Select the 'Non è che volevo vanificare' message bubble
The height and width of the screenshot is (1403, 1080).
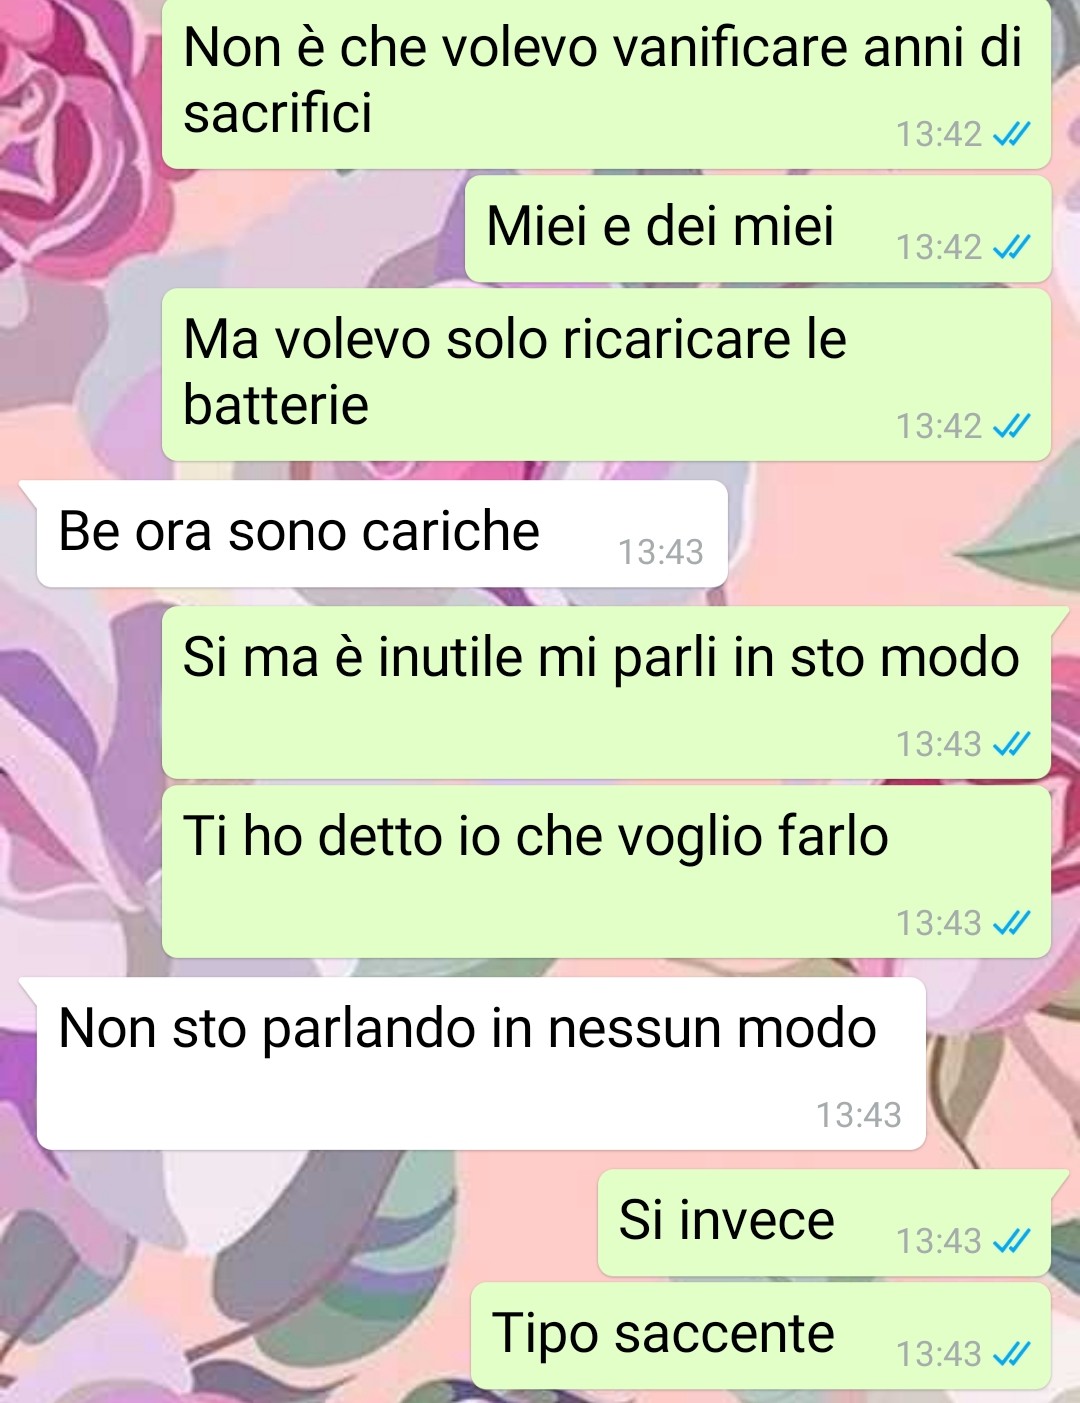click(x=606, y=84)
